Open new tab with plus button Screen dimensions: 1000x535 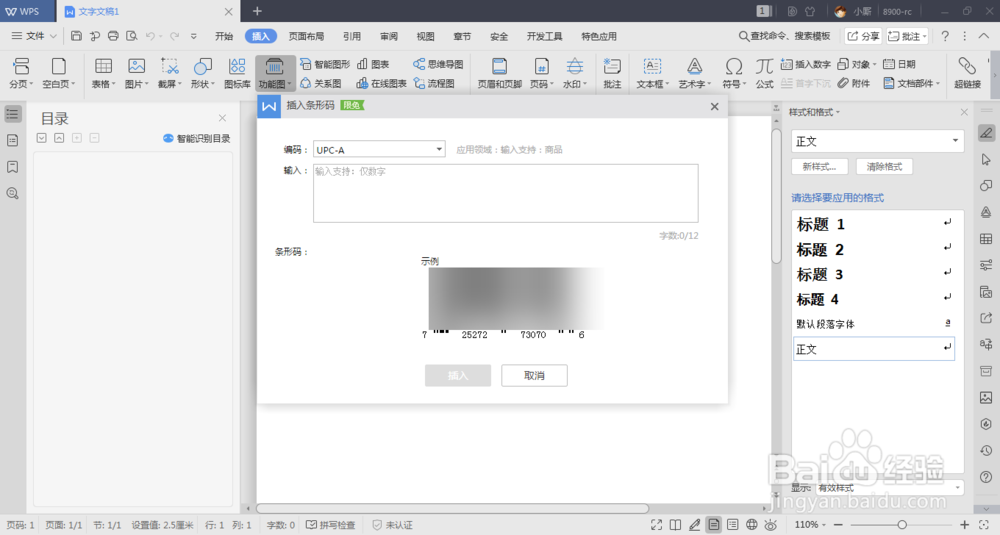[x=257, y=11]
